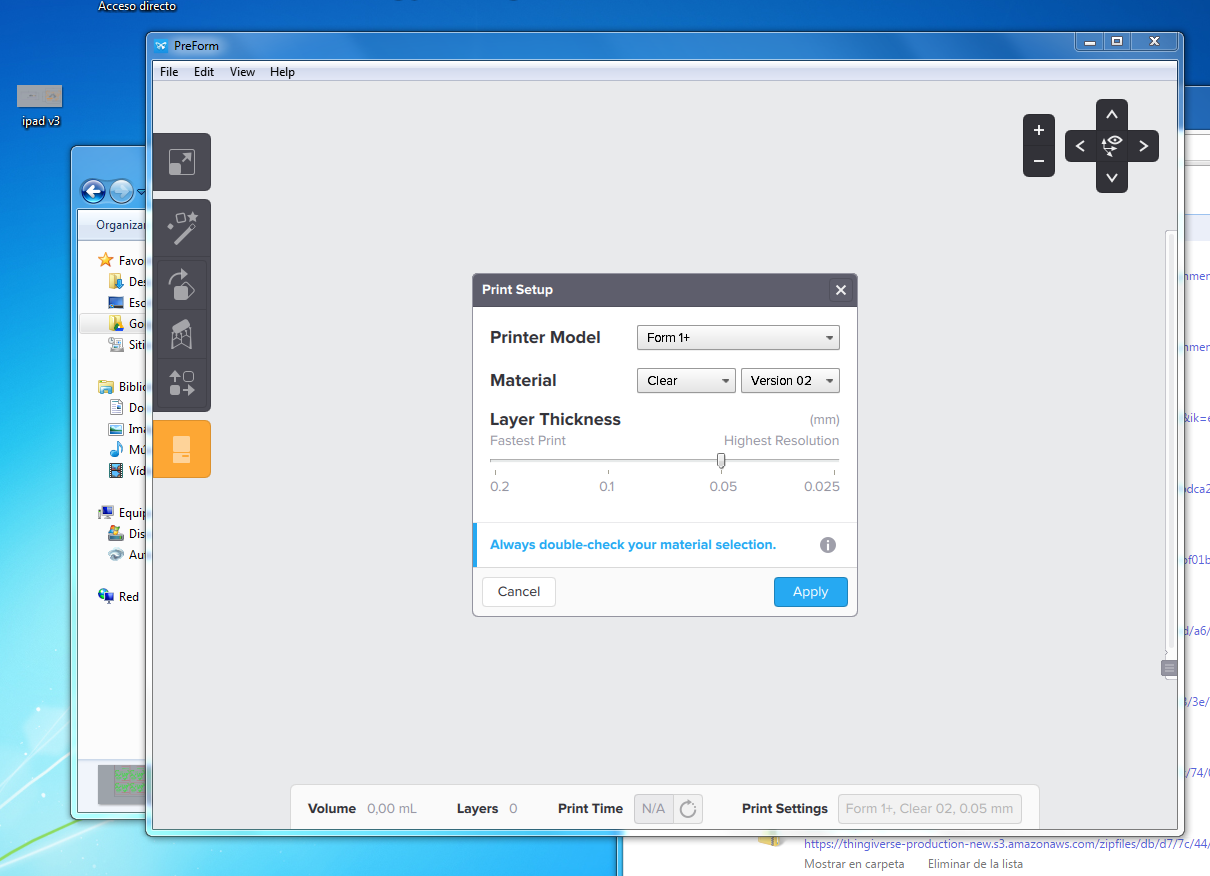The height and width of the screenshot is (876, 1210).
Task: Zoom in with the plus button
Action: click(1039, 130)
